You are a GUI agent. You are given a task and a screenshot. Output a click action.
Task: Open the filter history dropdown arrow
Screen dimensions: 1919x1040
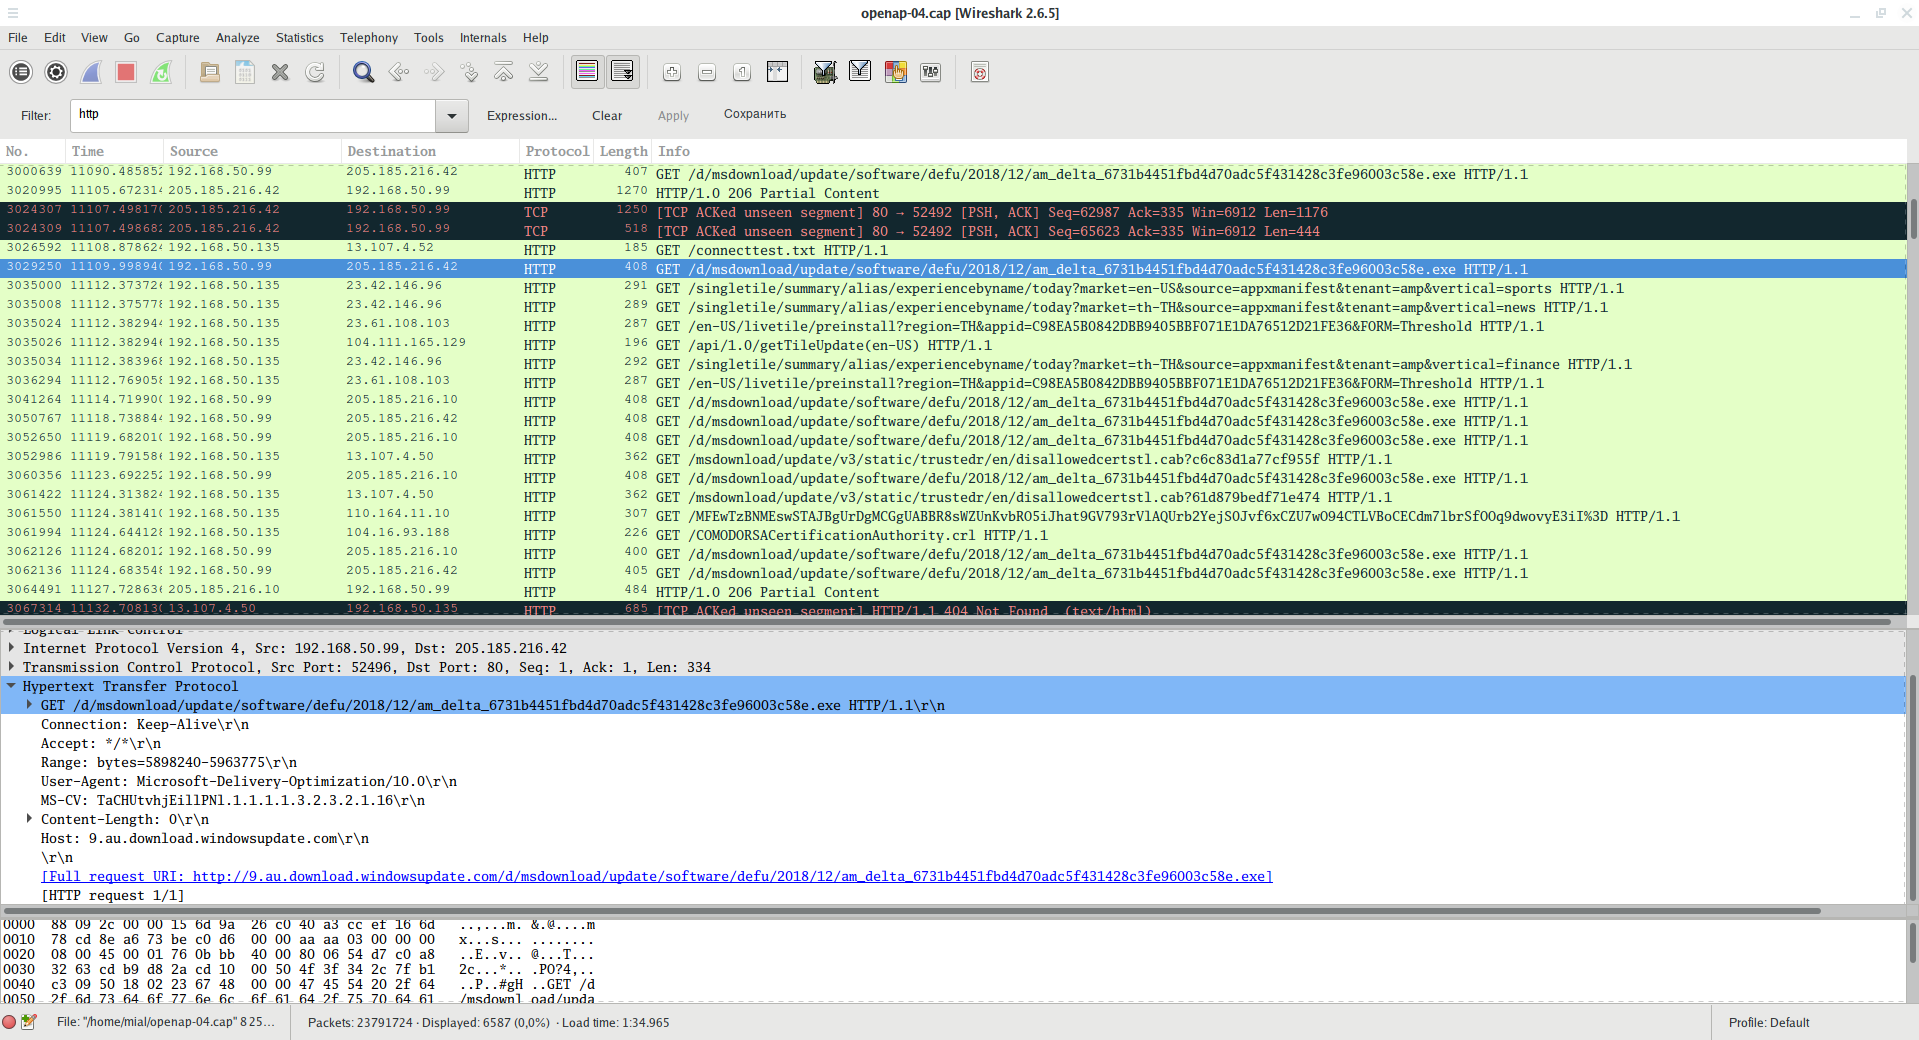(452, 116)
